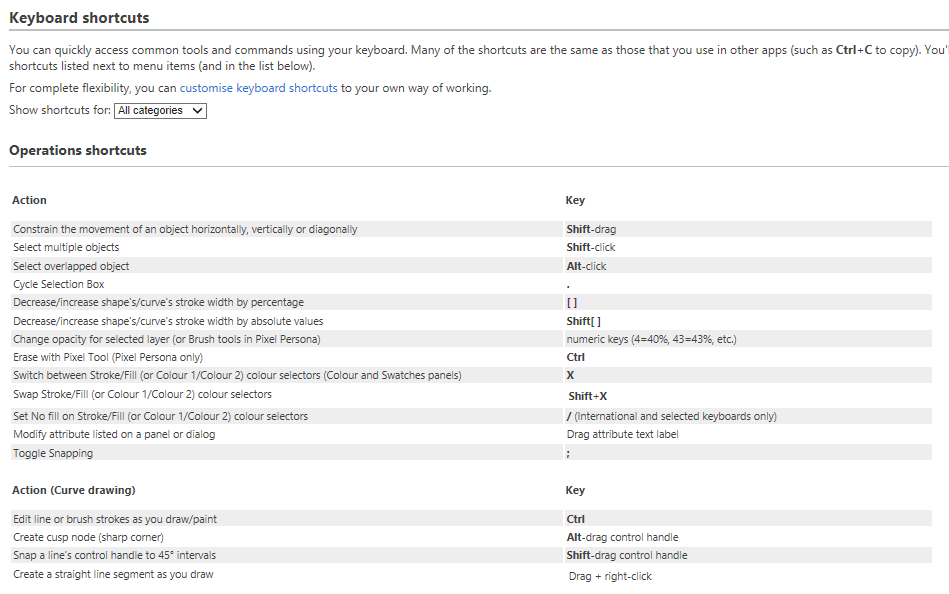Click the 'Cycle Selection Box' entry
Viewport: 949px width, 594px height.
click(58, 283)
